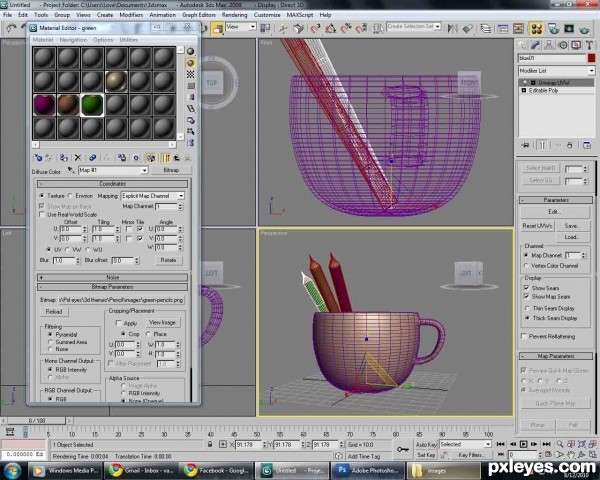
Task: Click Quick Render teapot icon
Action: 584,28
